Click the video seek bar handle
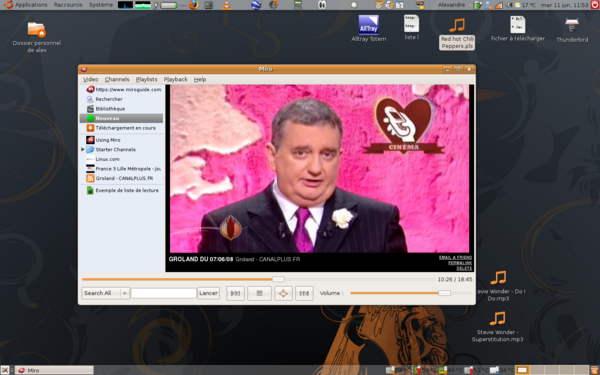 [278, 279]
